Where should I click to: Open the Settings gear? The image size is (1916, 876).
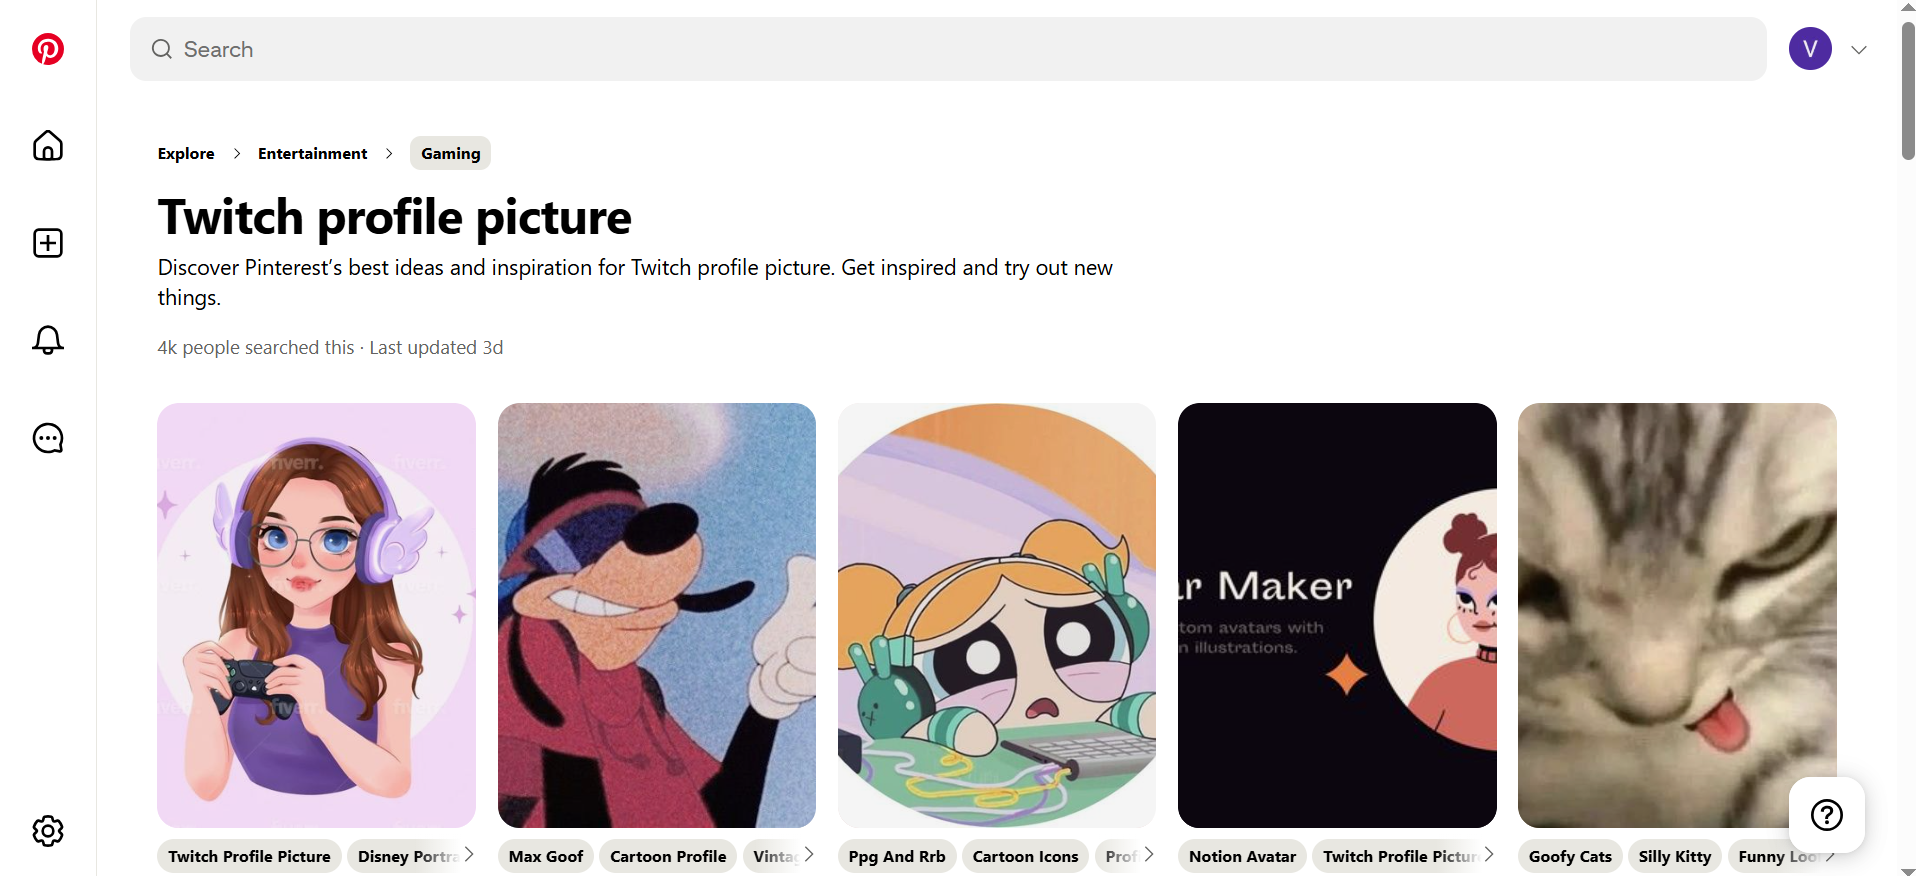47,830
